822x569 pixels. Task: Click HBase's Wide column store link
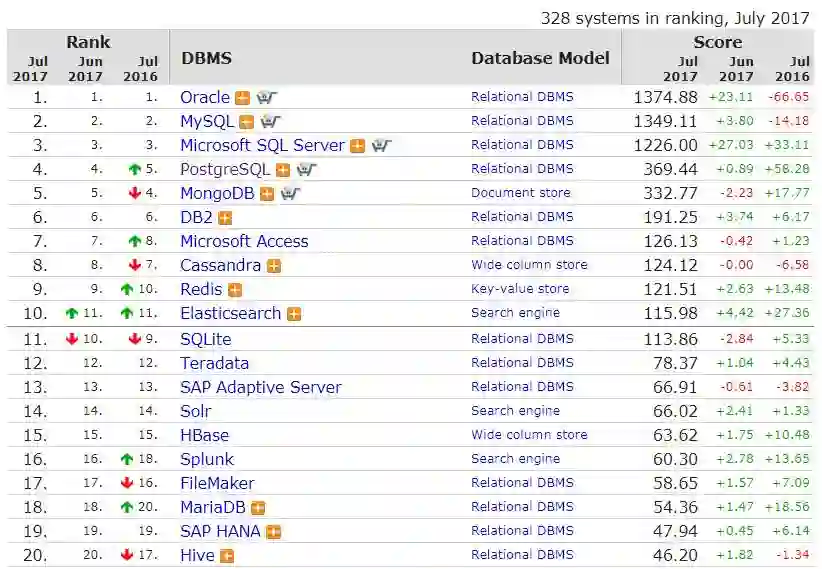(x=529, y=435)
